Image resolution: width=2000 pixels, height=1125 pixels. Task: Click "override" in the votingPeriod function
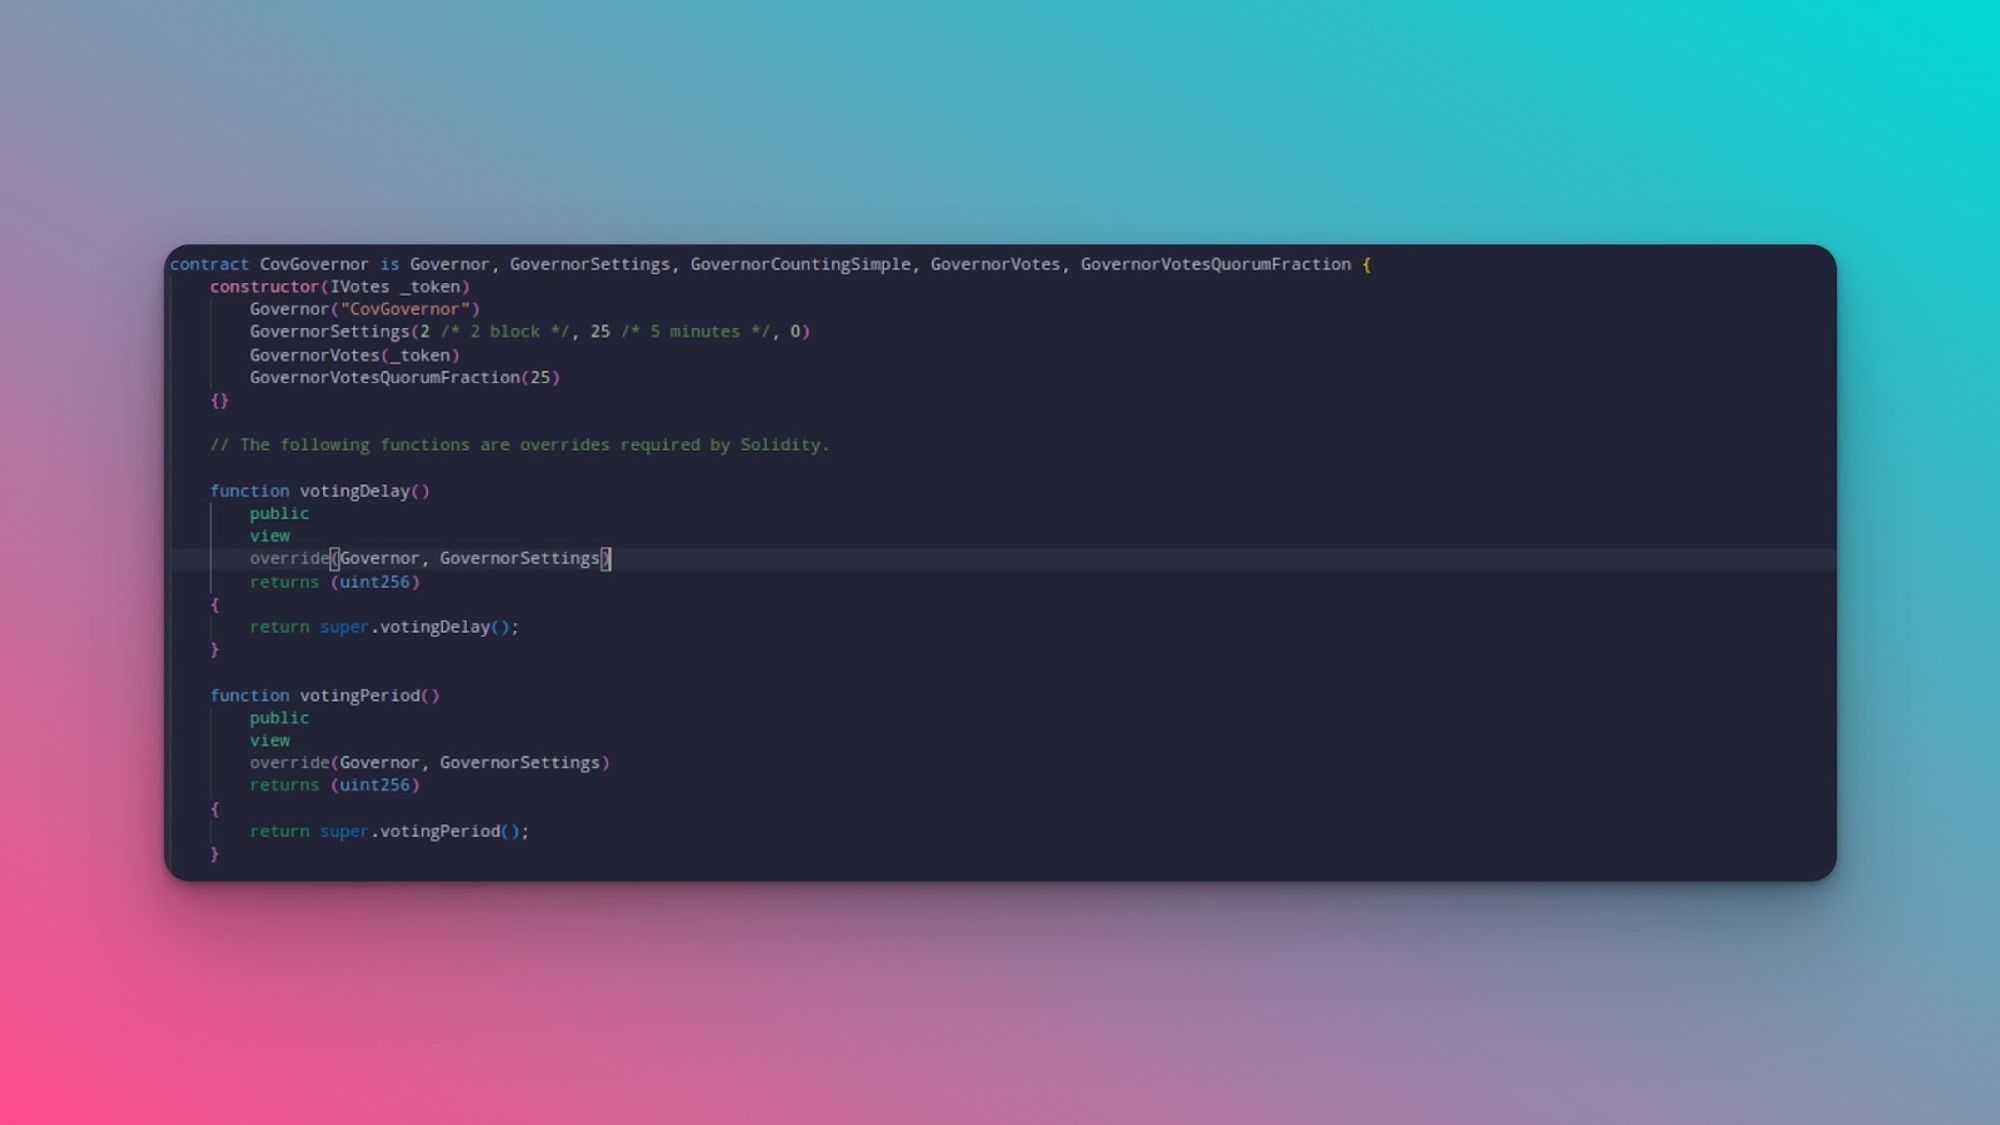pyautogui.click(x=289, y=763)
